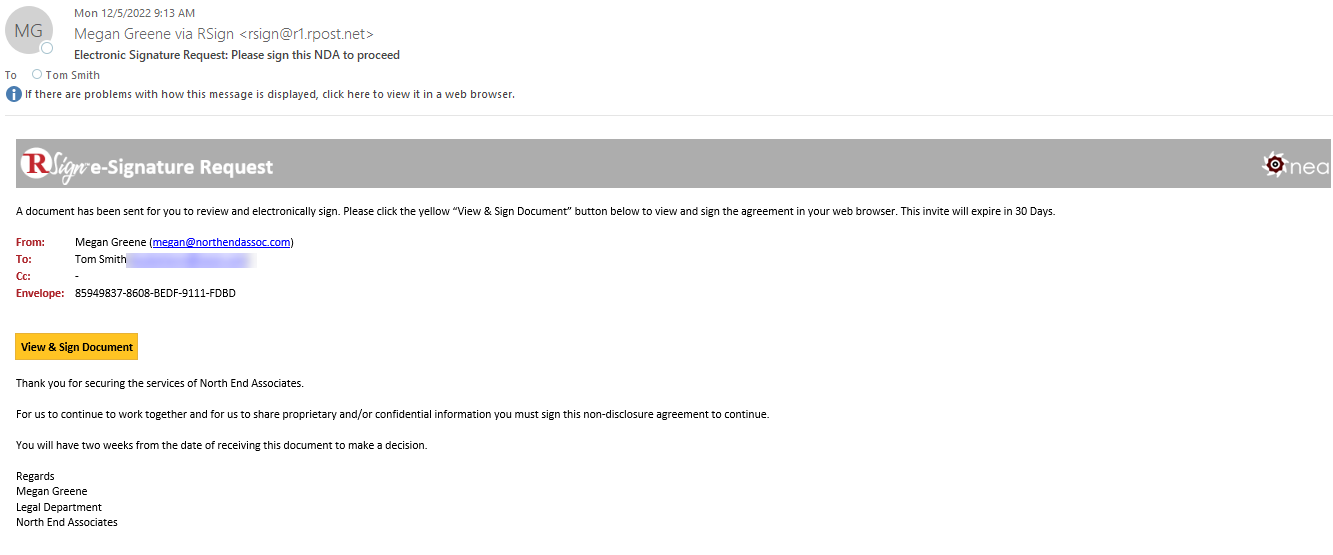This screenshot has height=555, width=1333.
Task: Click the envelope ID 85949837-8608-BEDF-9111-FDBD
Action: (155, 293)
